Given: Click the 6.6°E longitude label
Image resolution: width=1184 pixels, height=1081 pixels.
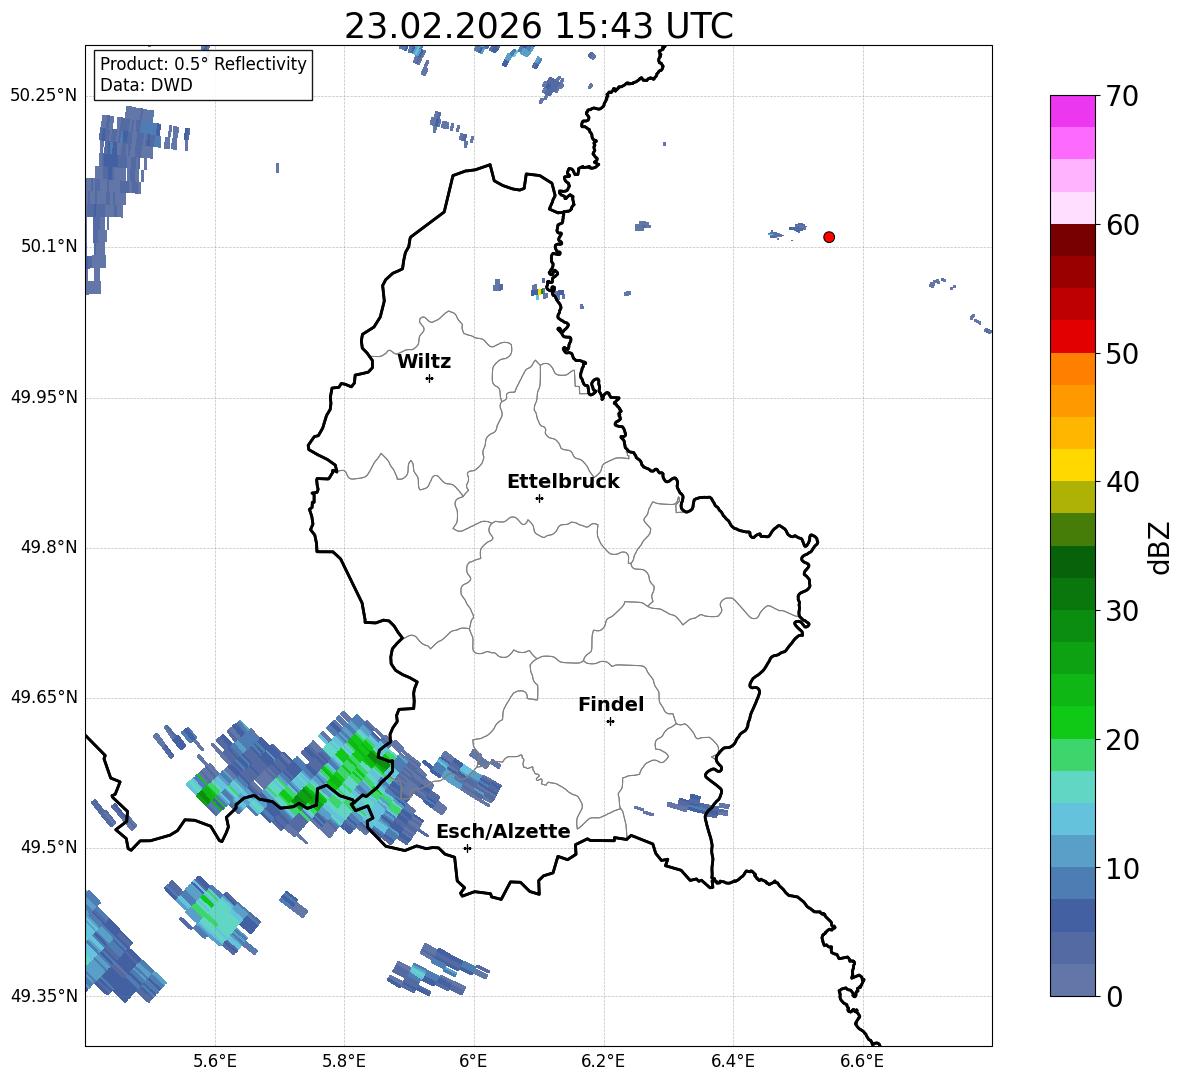Looking at the screenshot, I should [862, 1061].
